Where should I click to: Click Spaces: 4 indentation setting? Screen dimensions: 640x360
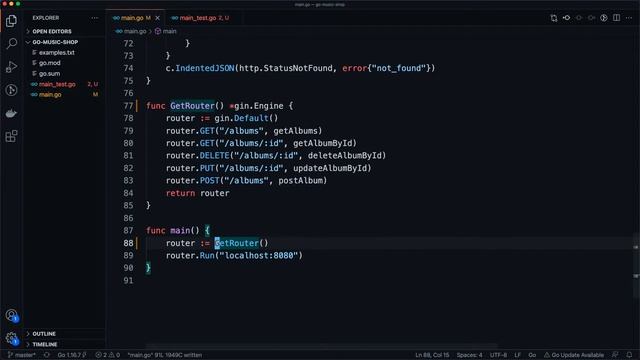469,355
